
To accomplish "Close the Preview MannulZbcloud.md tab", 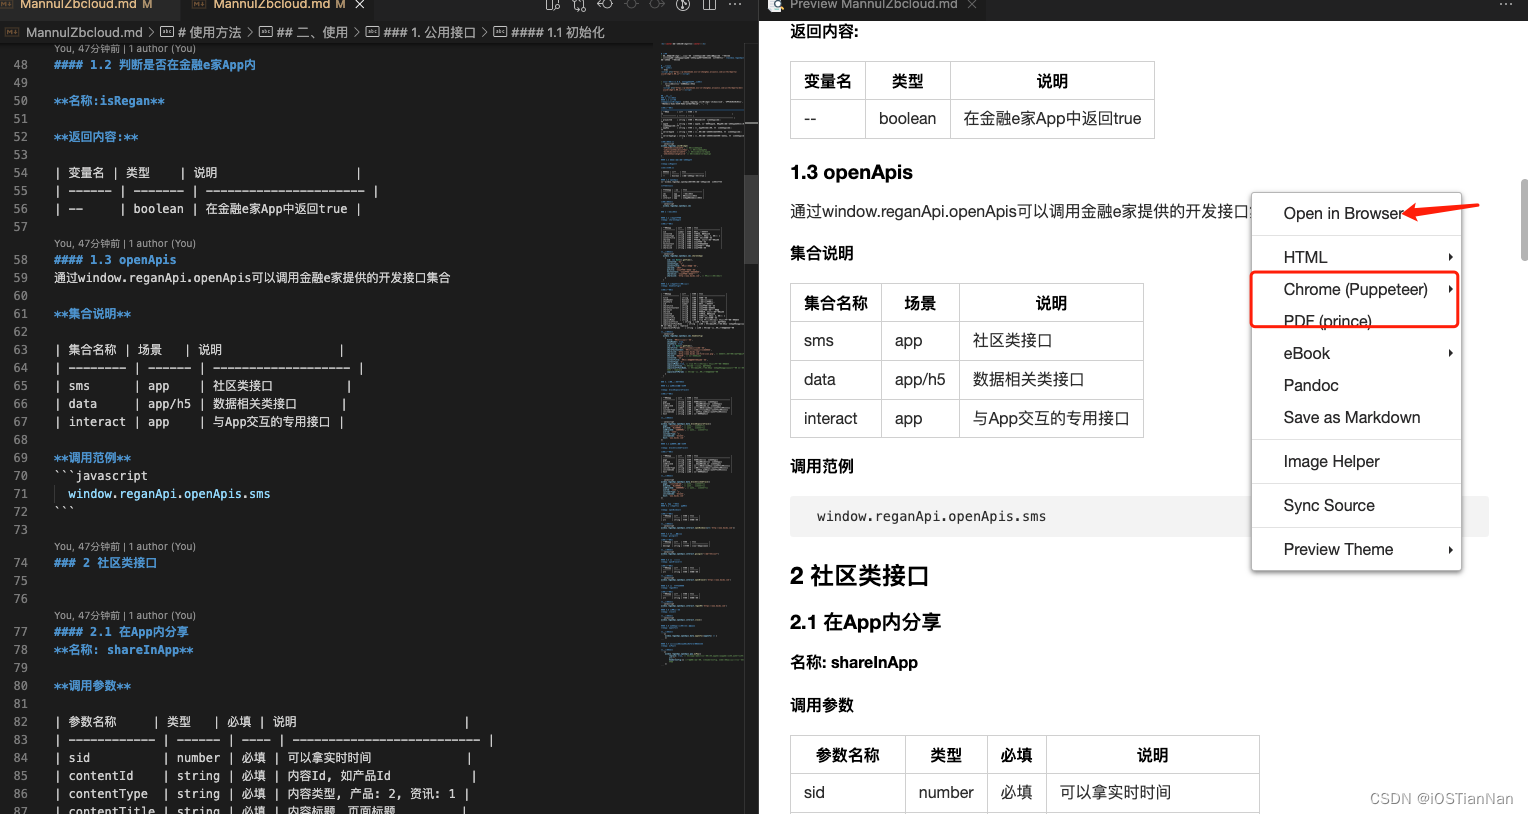I will pyautogui.click(x=971, y=5).
